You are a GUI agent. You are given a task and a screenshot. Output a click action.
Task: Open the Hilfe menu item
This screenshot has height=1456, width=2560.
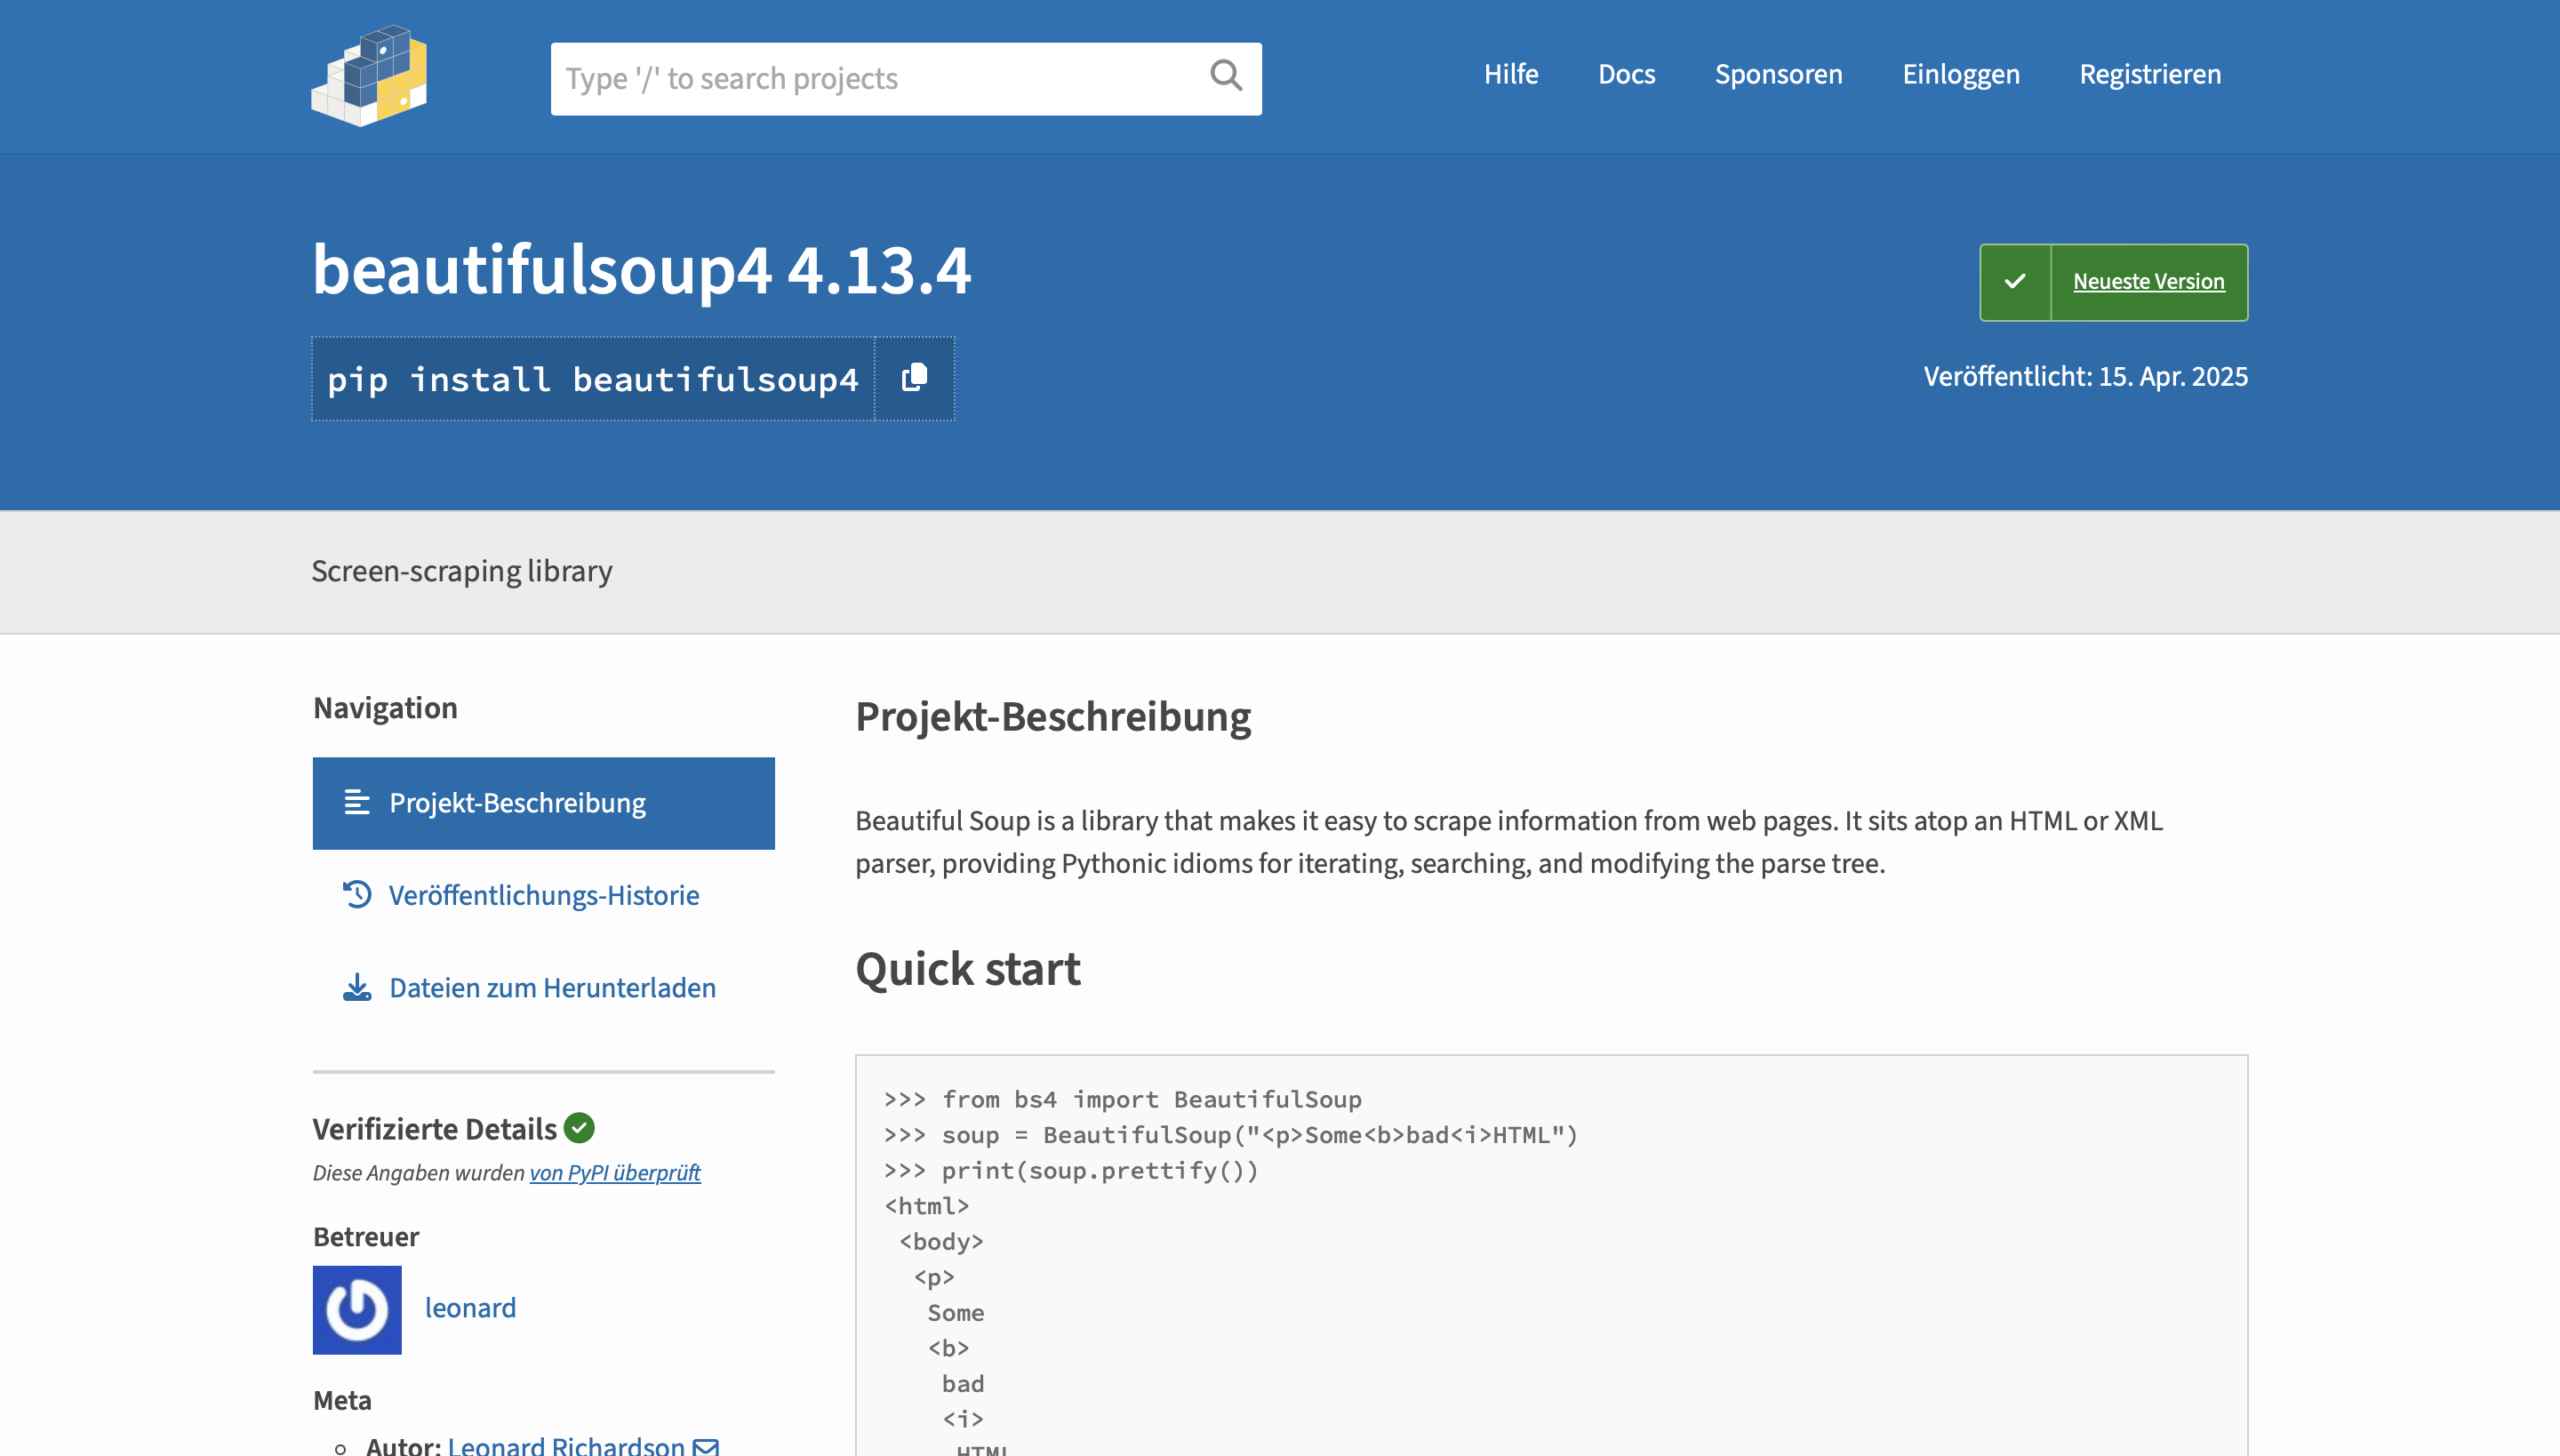(x=1511, y=74)
